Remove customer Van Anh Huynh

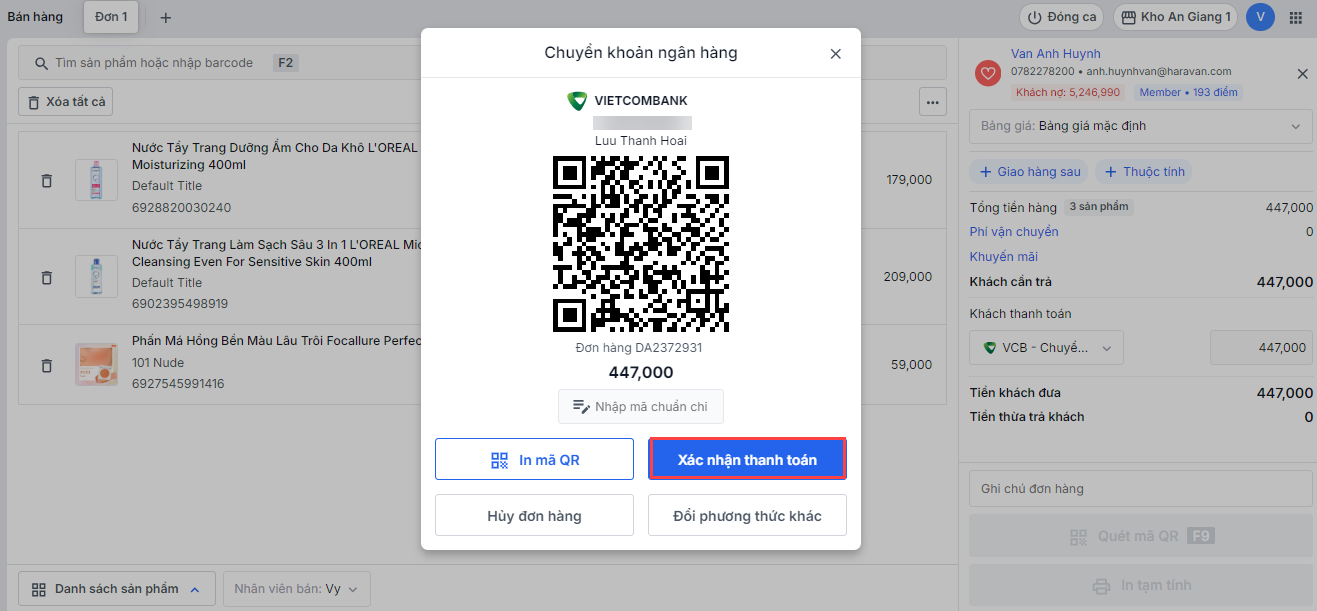tap(1302, 74)
